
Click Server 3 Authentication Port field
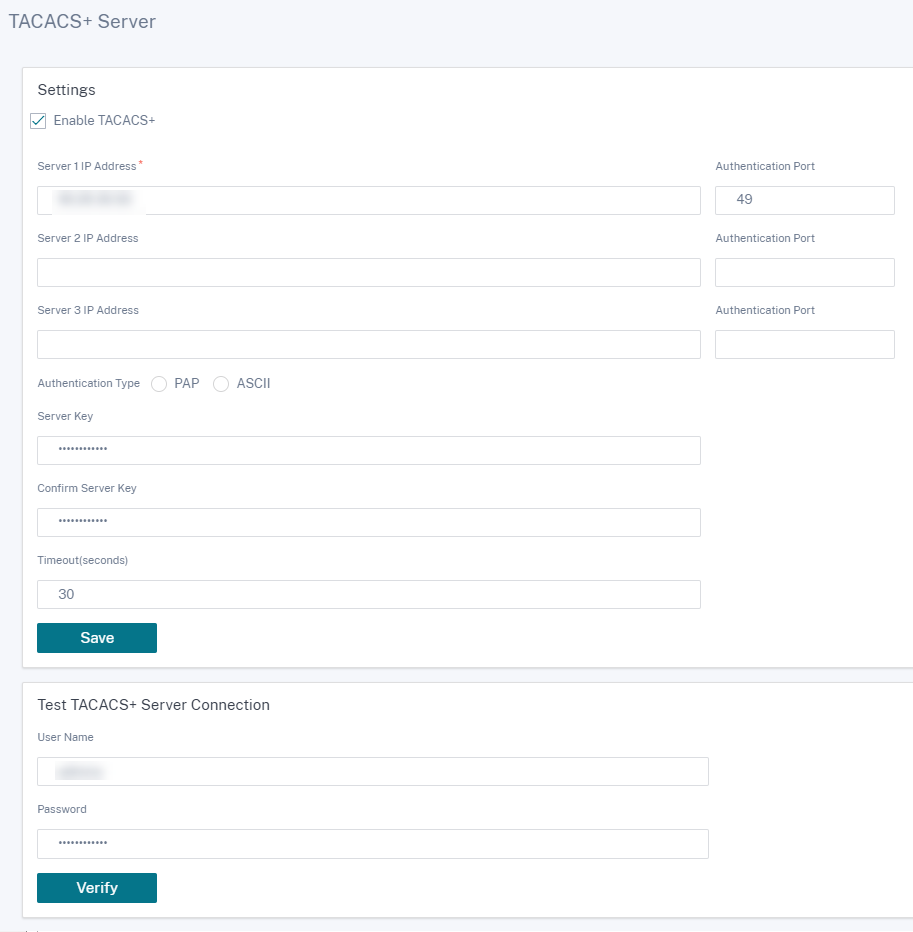click(x=805, y=344)
